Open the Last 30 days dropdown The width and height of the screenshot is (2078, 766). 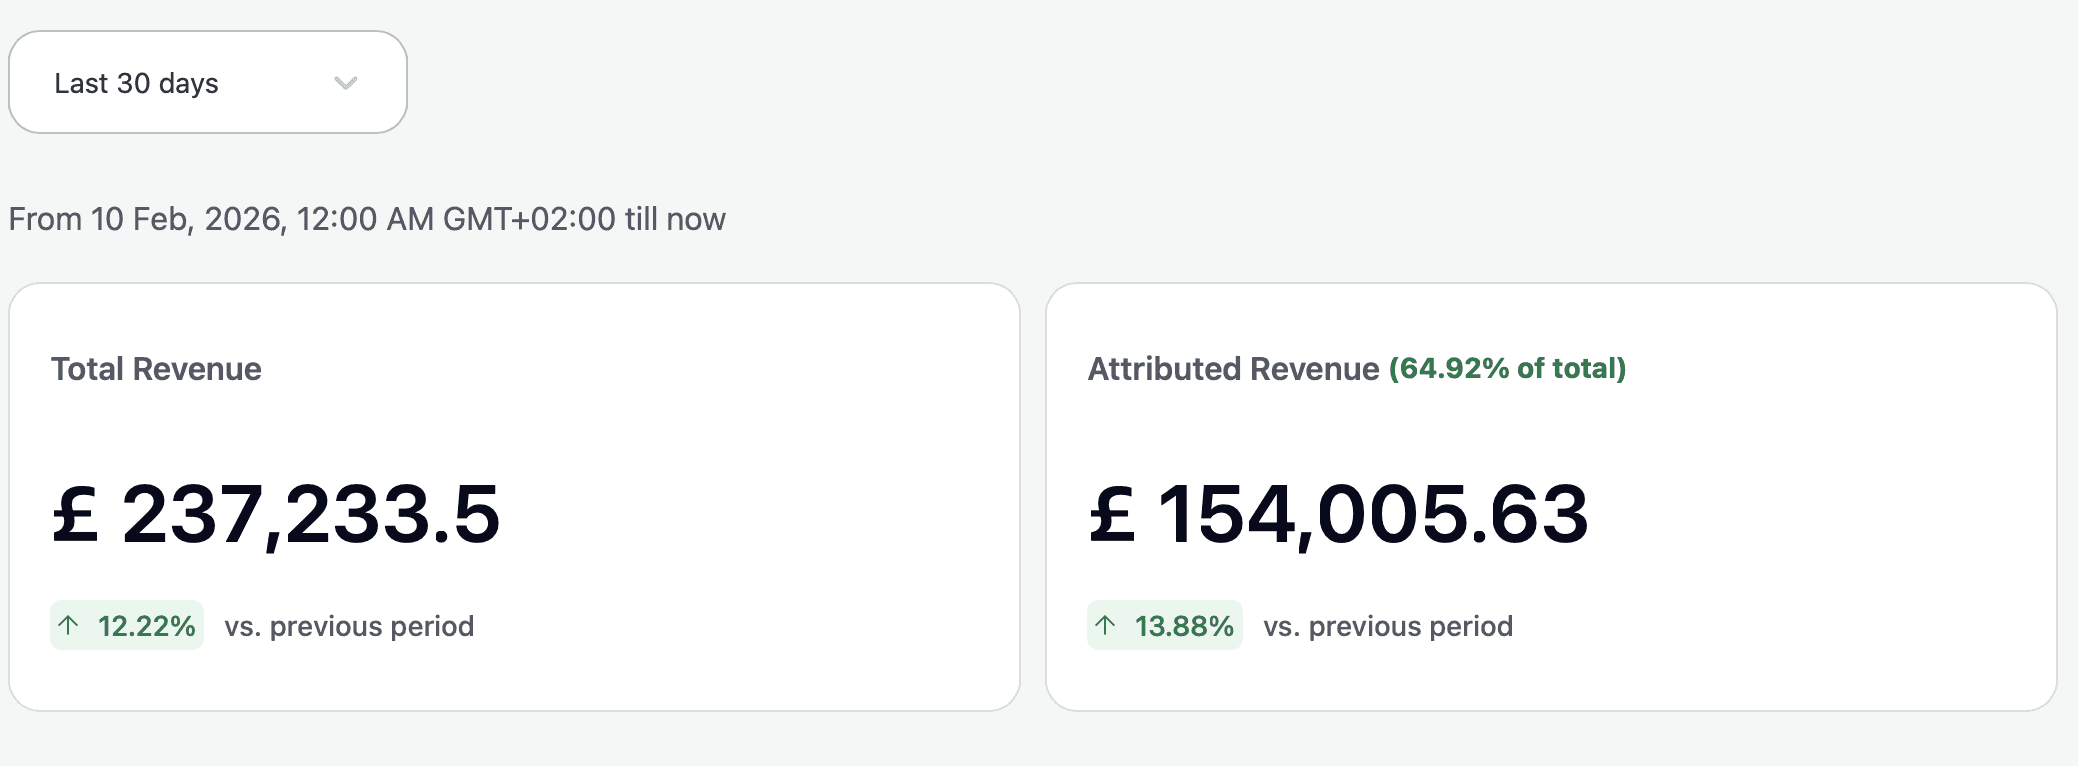(x=207, y=82)
